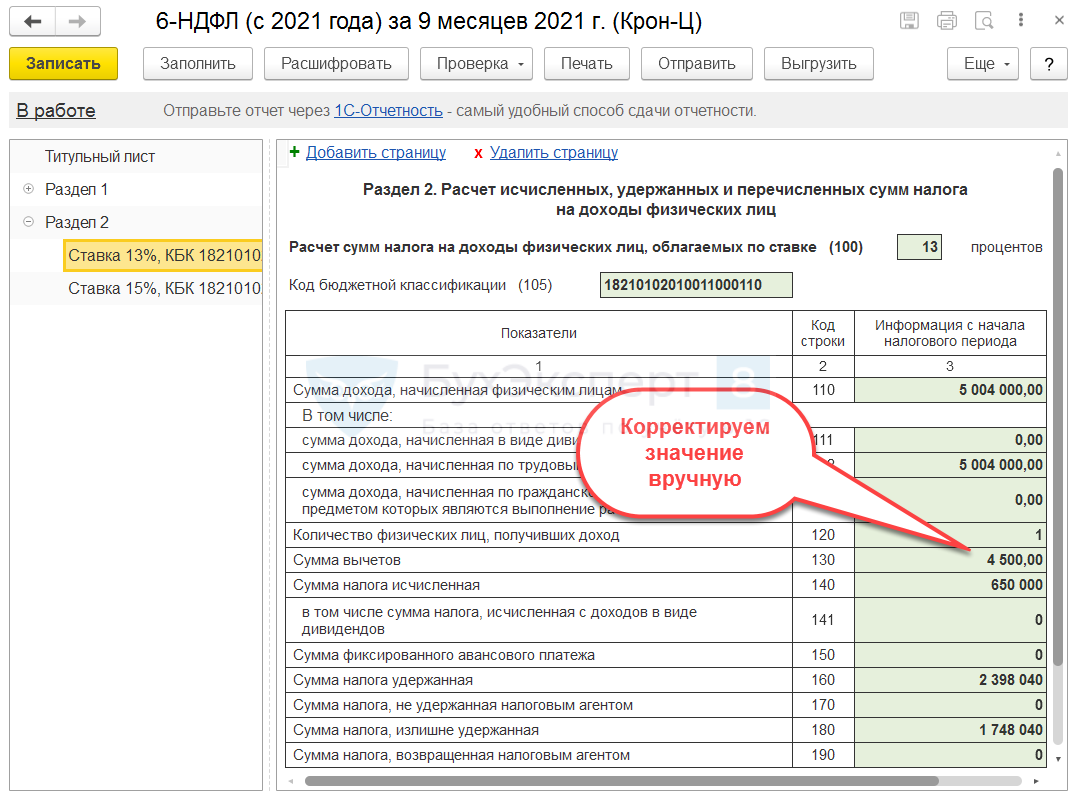This screenshot has width=1076, height=795.
Task: Click the Заполнить button
Action: pos(198,63)
